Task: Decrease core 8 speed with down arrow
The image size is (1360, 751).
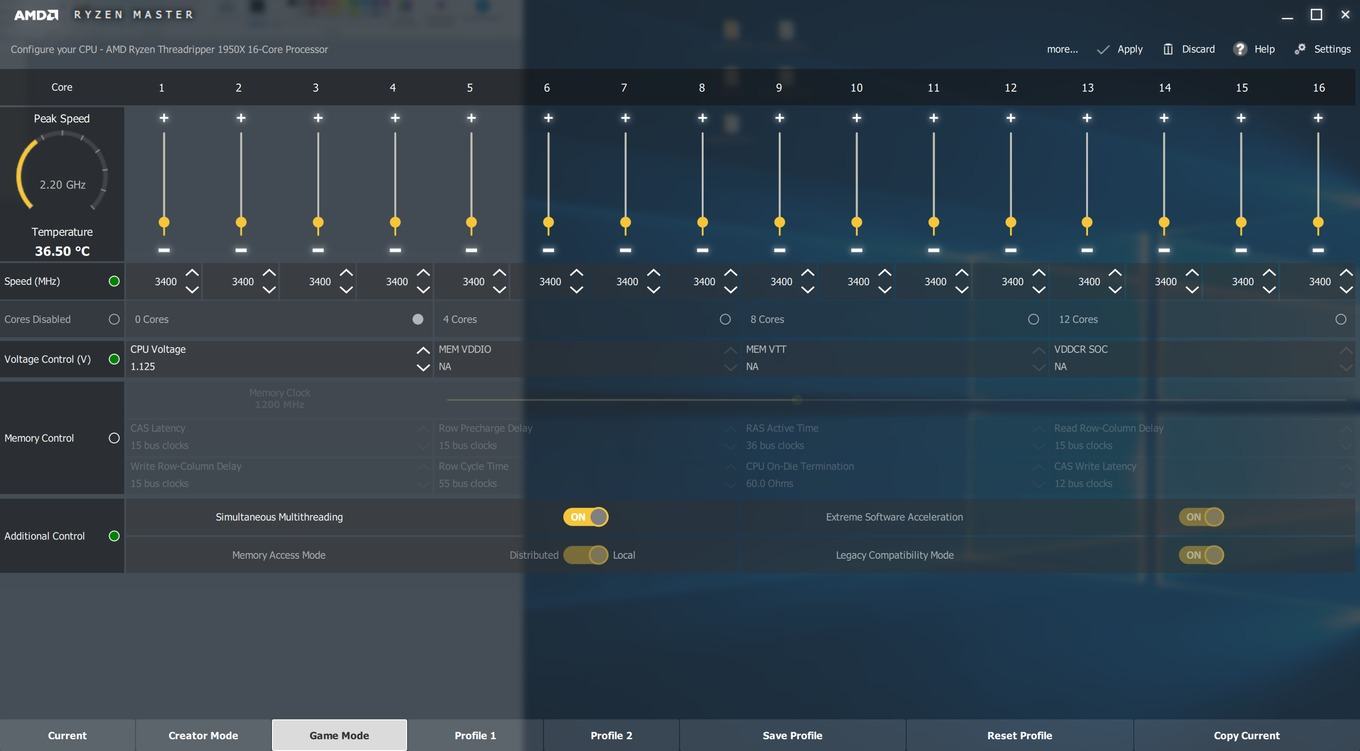Action: pyautogui.click(x=730, y=290)
